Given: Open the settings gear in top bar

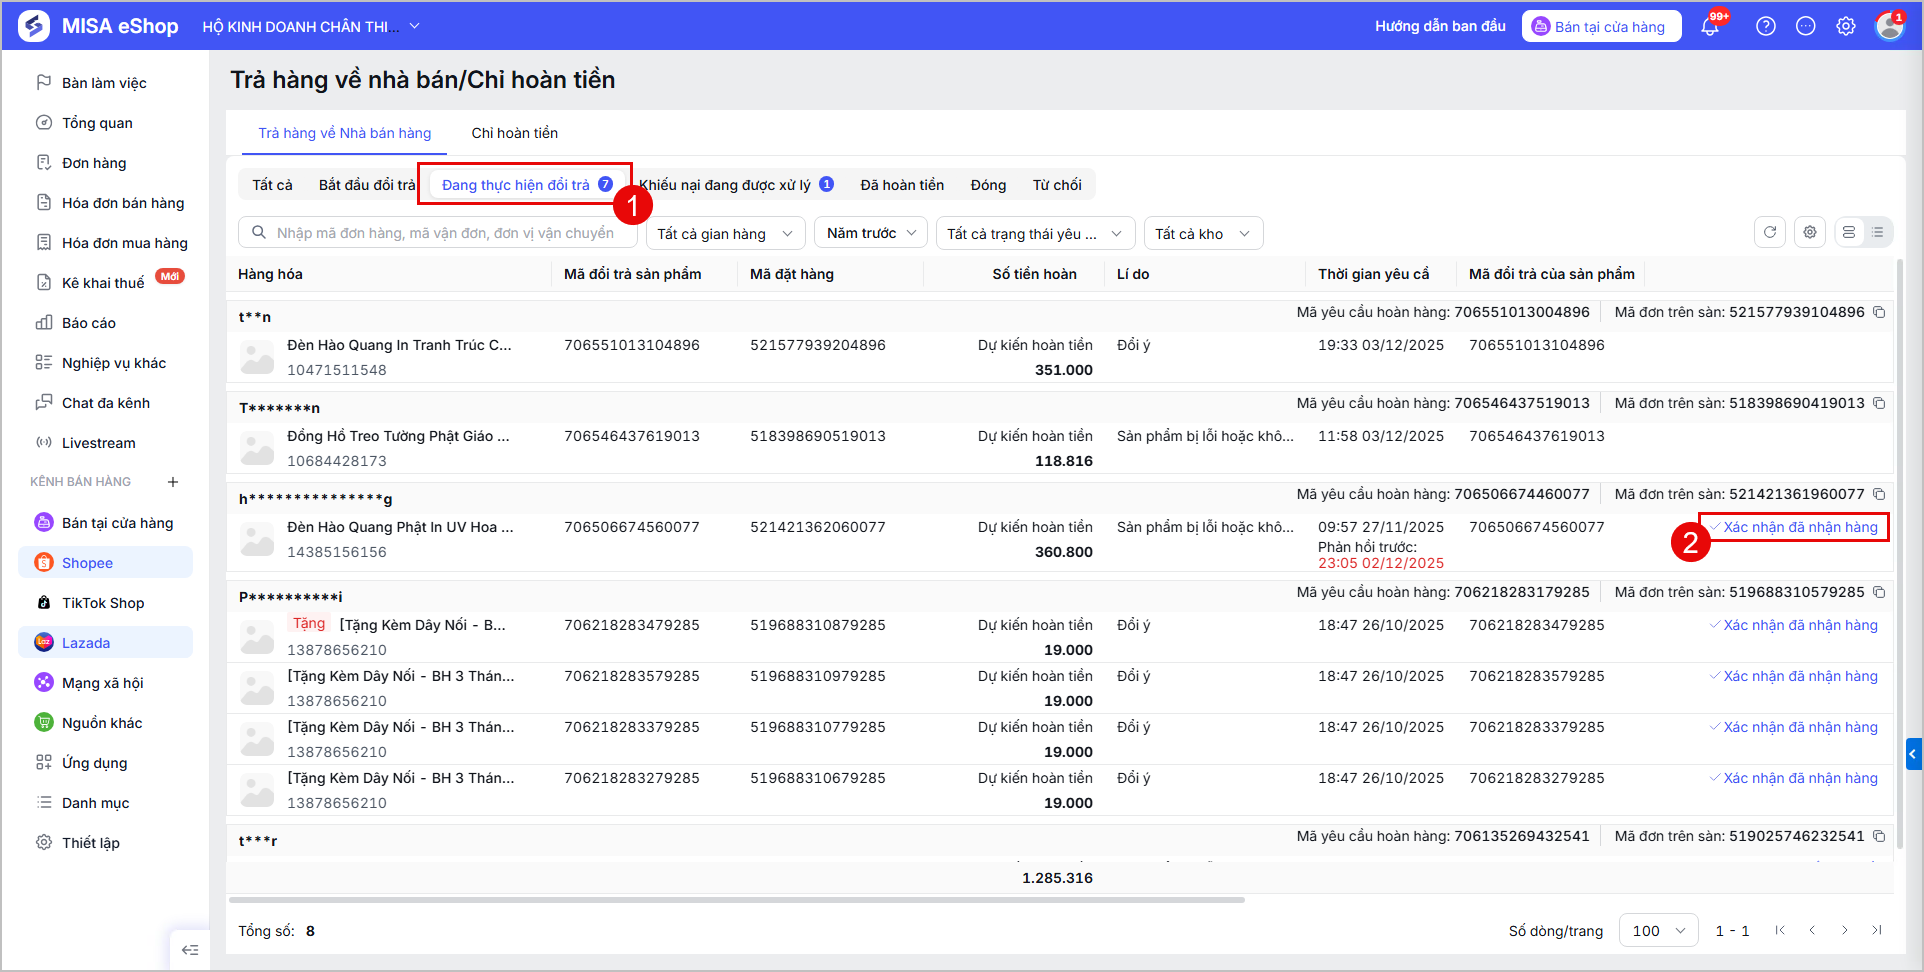Looking at the screenshot, I should 1846,27.
